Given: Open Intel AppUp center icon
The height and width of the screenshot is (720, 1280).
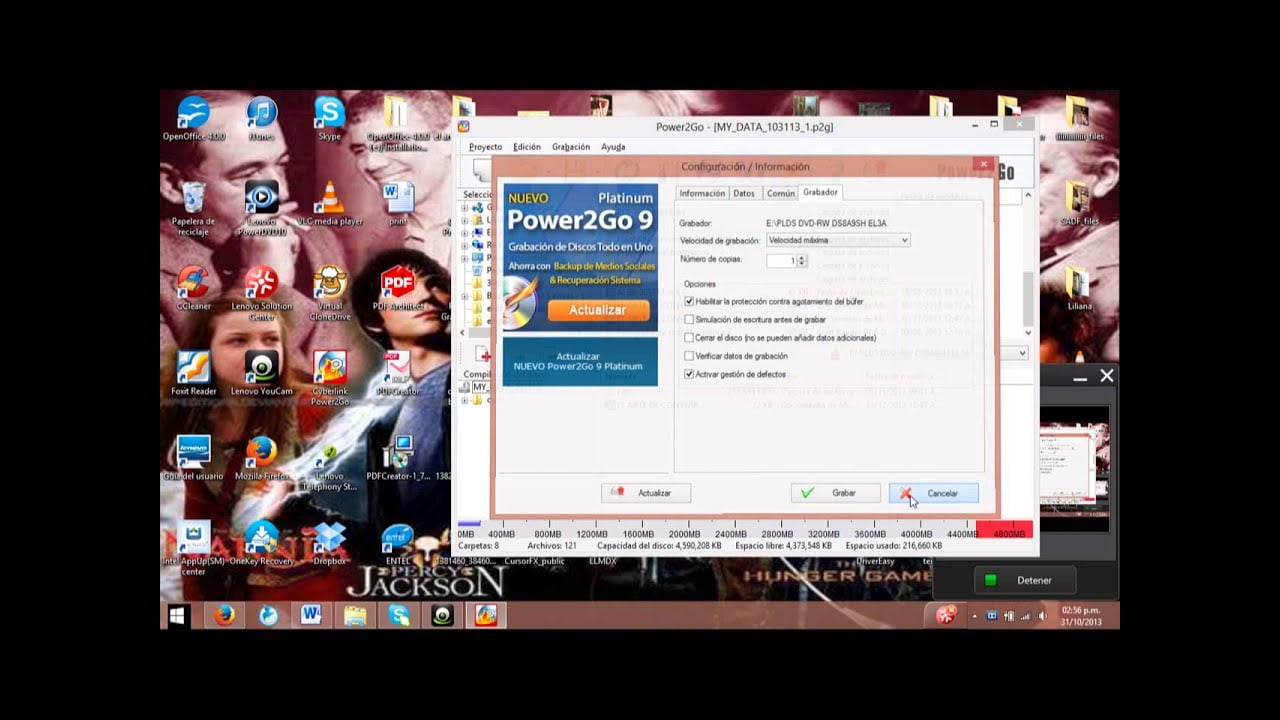Looking at the screenshot, I should point(193,547).
